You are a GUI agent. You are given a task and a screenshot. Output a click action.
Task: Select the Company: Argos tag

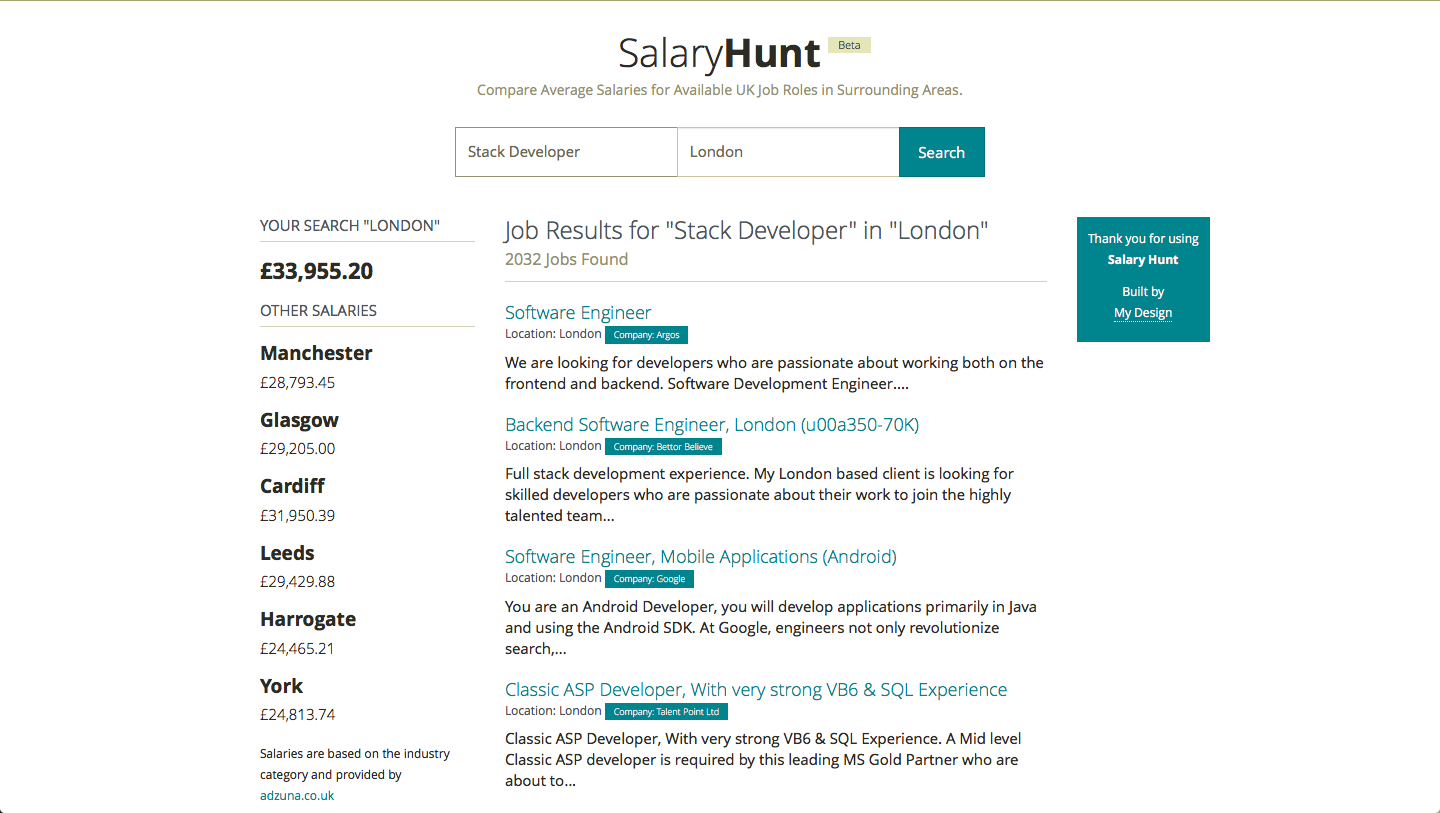pyautogui.click(x=646, y=335)
